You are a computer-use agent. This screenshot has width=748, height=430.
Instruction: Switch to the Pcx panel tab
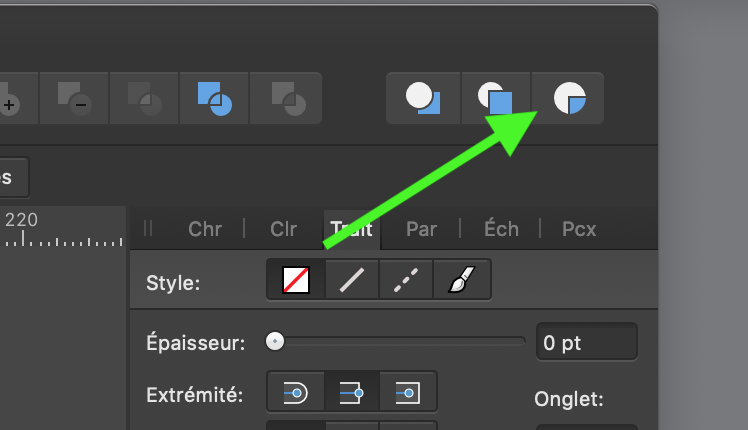coord(579,229)
